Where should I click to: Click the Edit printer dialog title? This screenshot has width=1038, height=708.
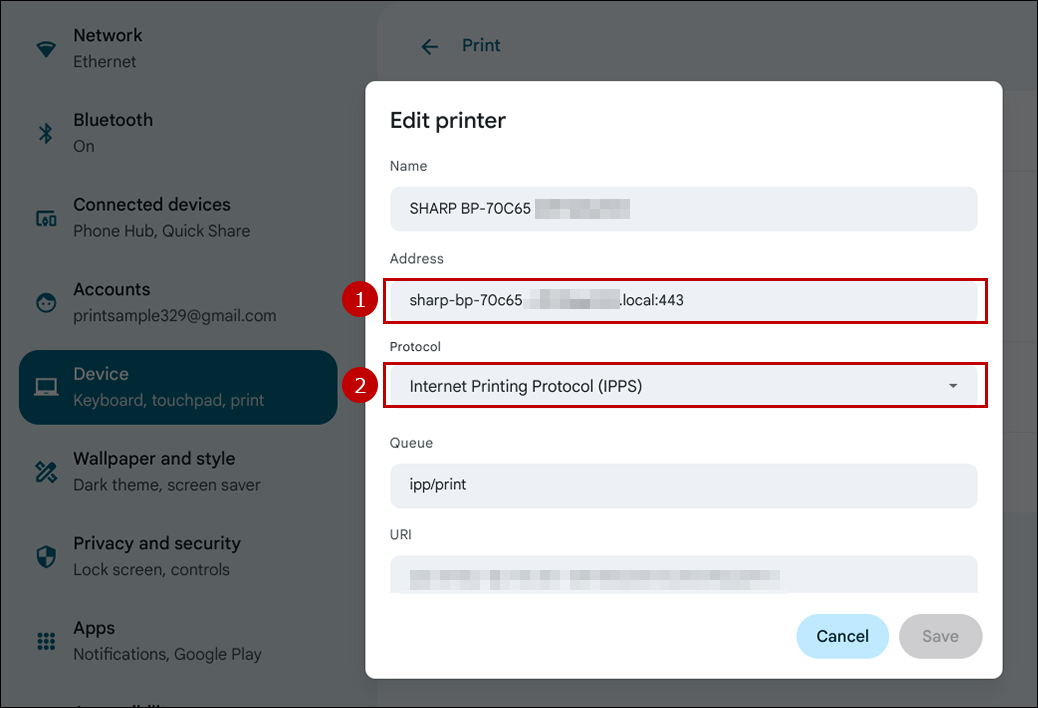coord(448,120)
